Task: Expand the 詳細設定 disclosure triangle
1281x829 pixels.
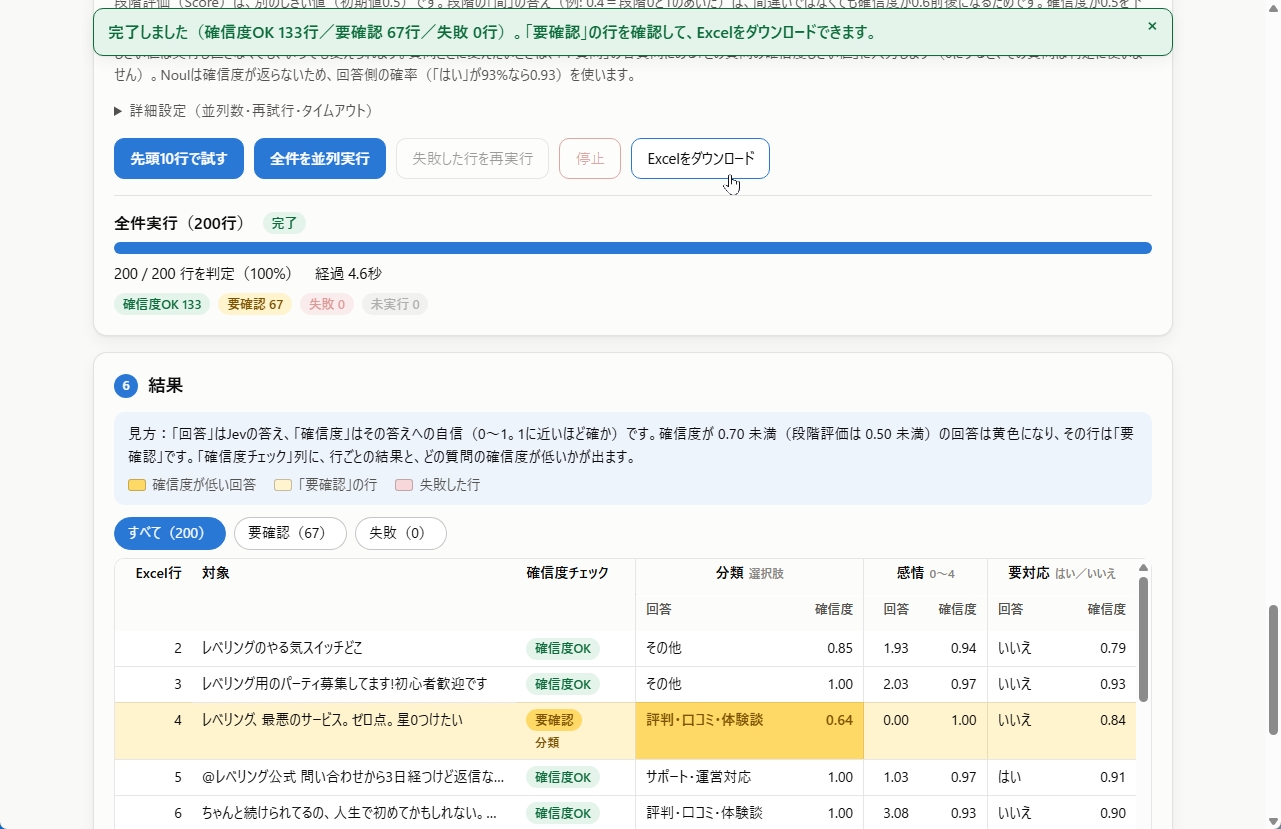Action: click(x=118, y=111)
